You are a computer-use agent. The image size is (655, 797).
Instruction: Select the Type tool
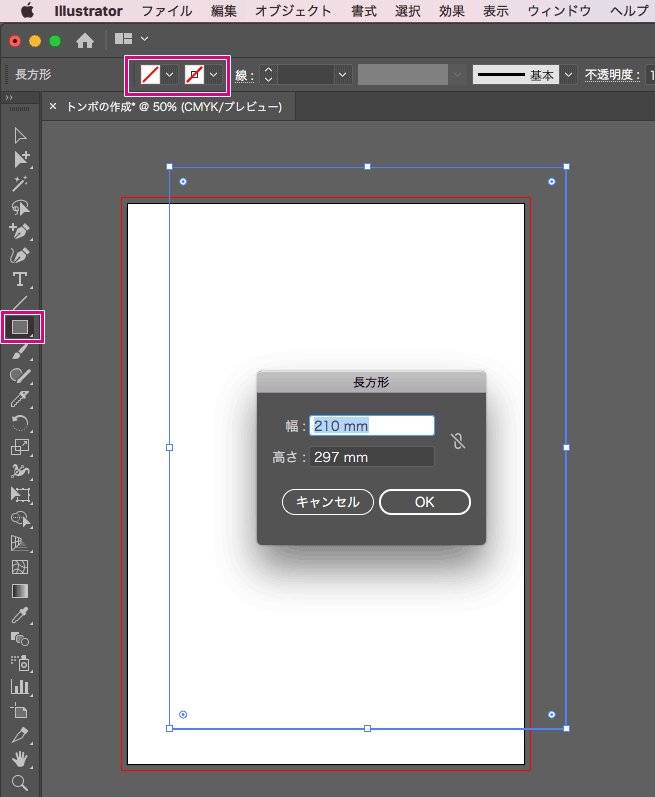[20, 279]
